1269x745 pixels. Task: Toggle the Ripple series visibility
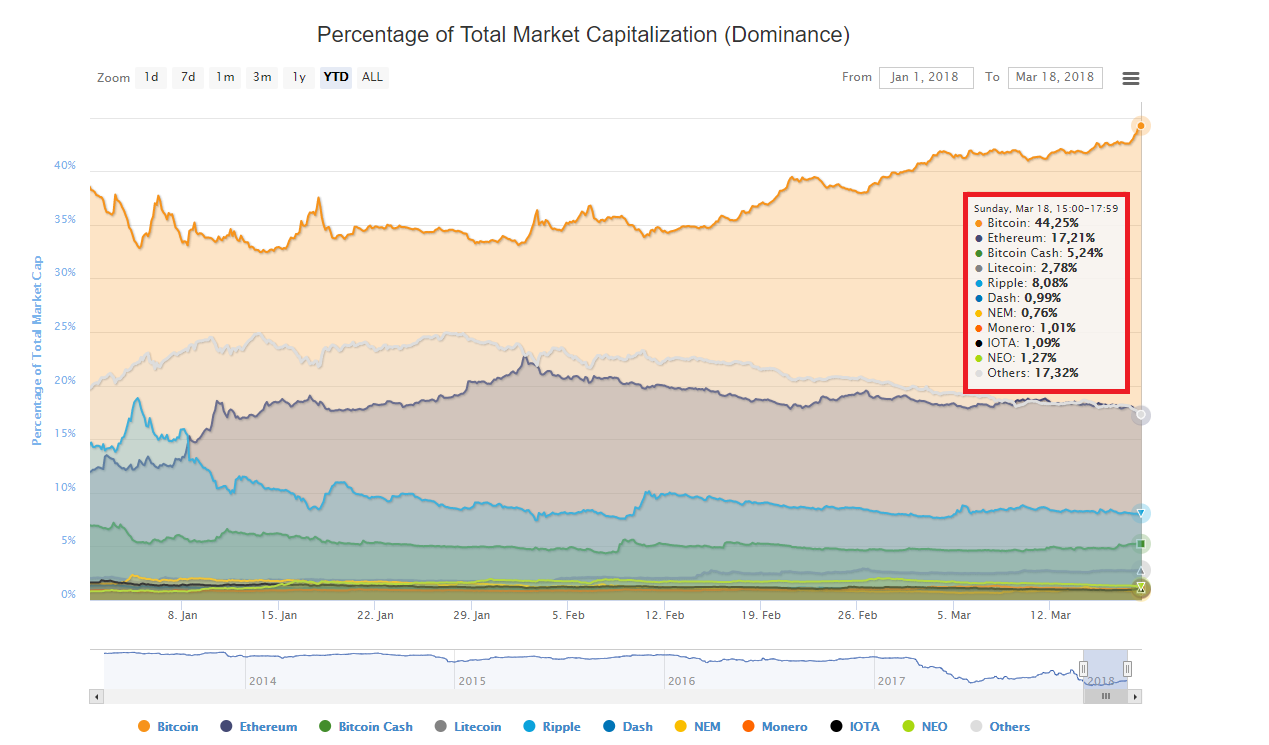point(552,727)
